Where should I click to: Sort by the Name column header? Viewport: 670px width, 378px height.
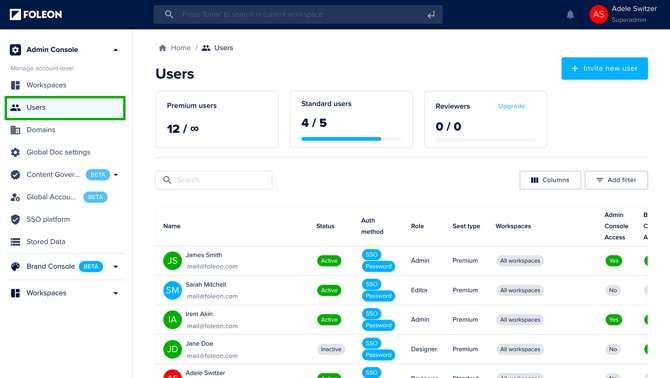(172, 226)
